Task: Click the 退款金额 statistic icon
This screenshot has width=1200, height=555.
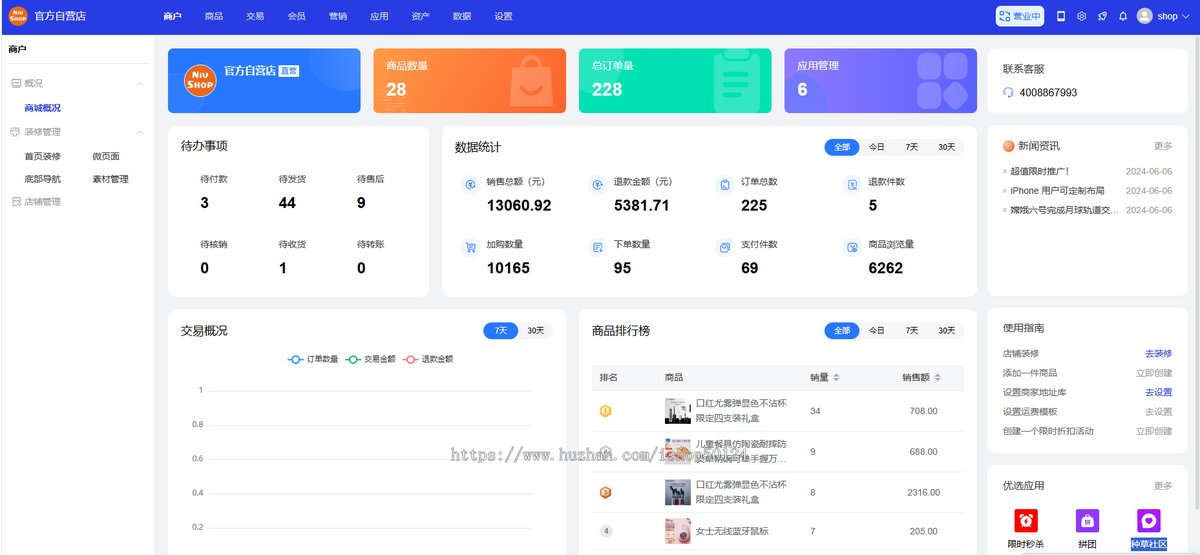Action: tap(597, 185)
